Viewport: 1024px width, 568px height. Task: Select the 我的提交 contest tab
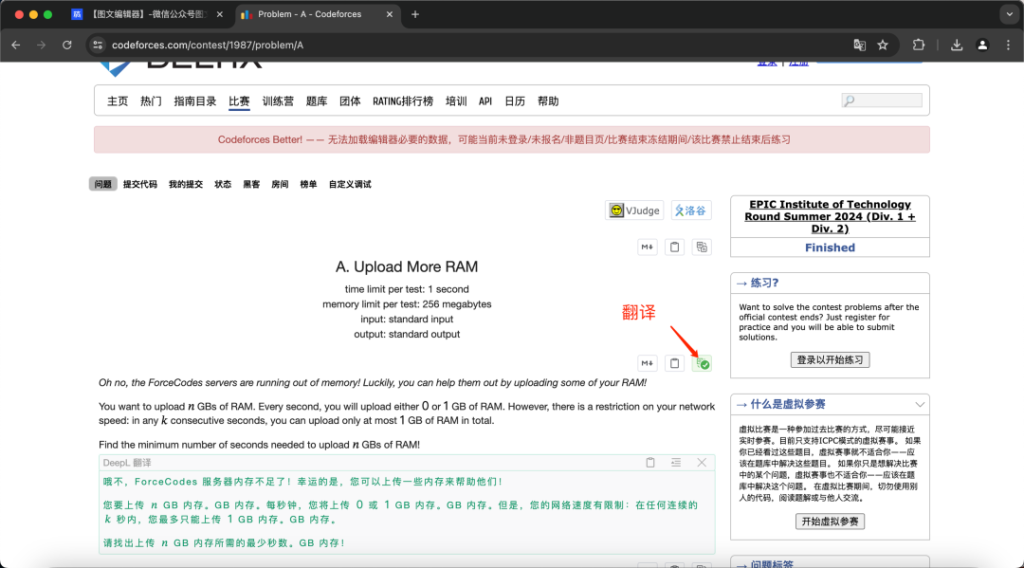tap(185, 184)
